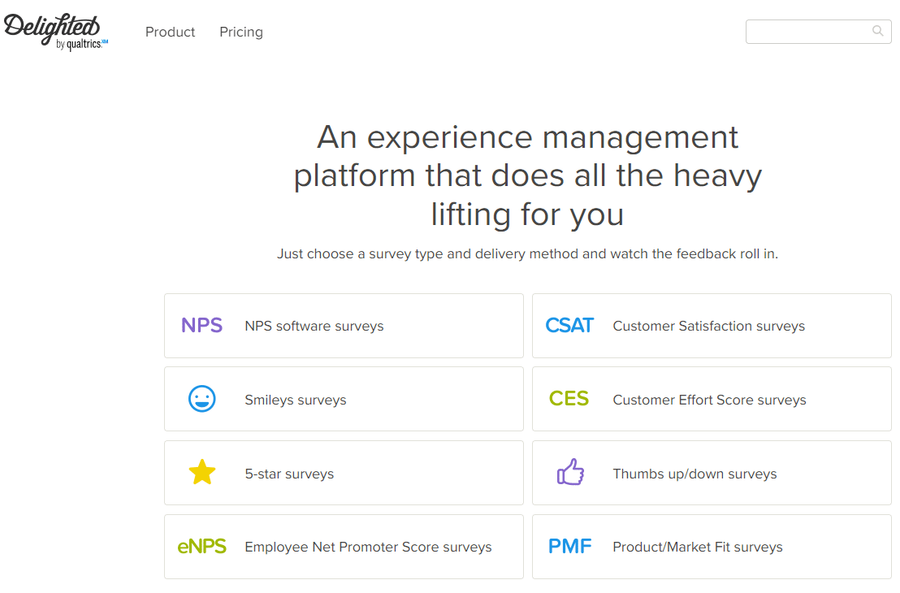
Task: Click the purple thumbs up icon
Action: 571,472
